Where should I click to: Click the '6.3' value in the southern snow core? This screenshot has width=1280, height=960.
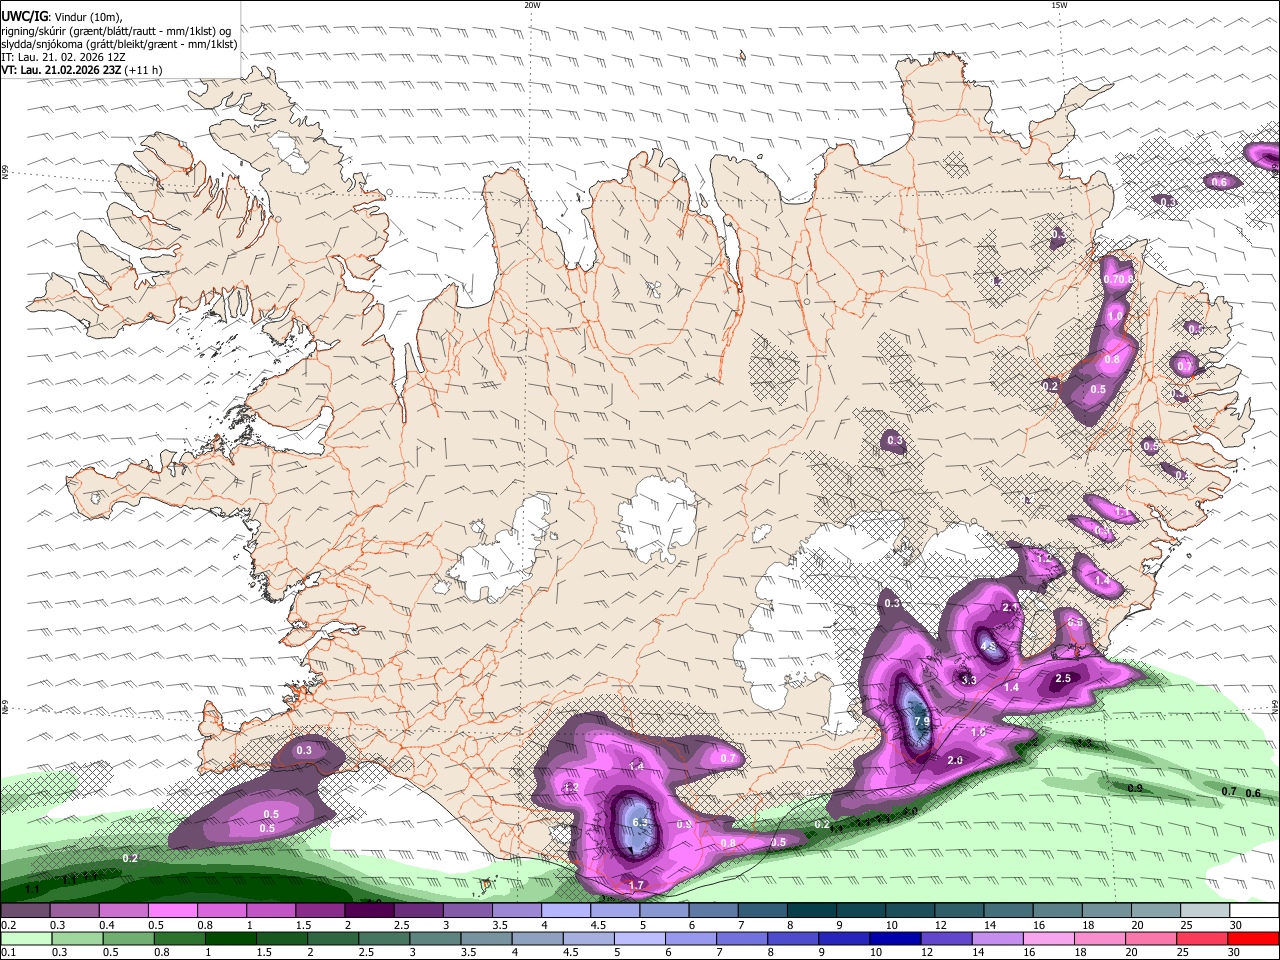pyautogui.click(x=641, y=822)
